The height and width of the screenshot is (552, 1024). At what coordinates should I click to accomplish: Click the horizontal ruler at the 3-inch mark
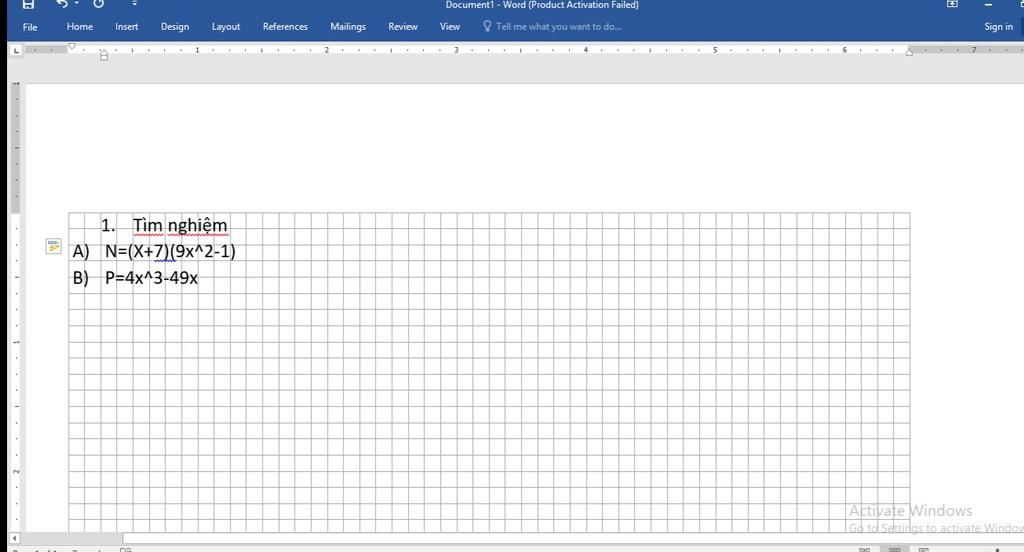[456, 50]
